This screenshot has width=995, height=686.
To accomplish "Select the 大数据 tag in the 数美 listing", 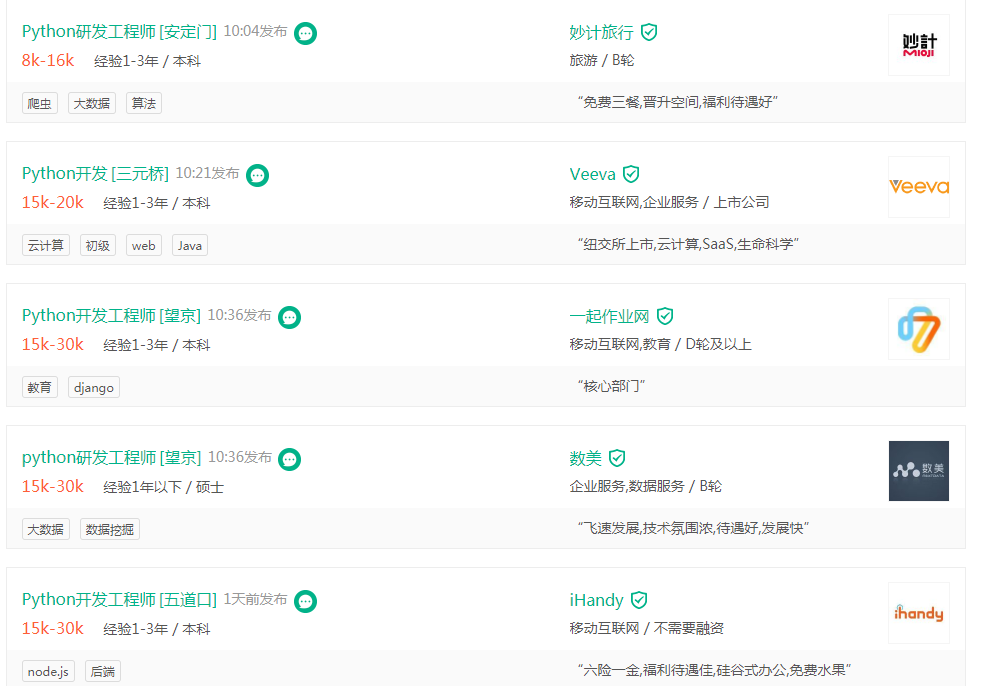I will tap(46, 530).
